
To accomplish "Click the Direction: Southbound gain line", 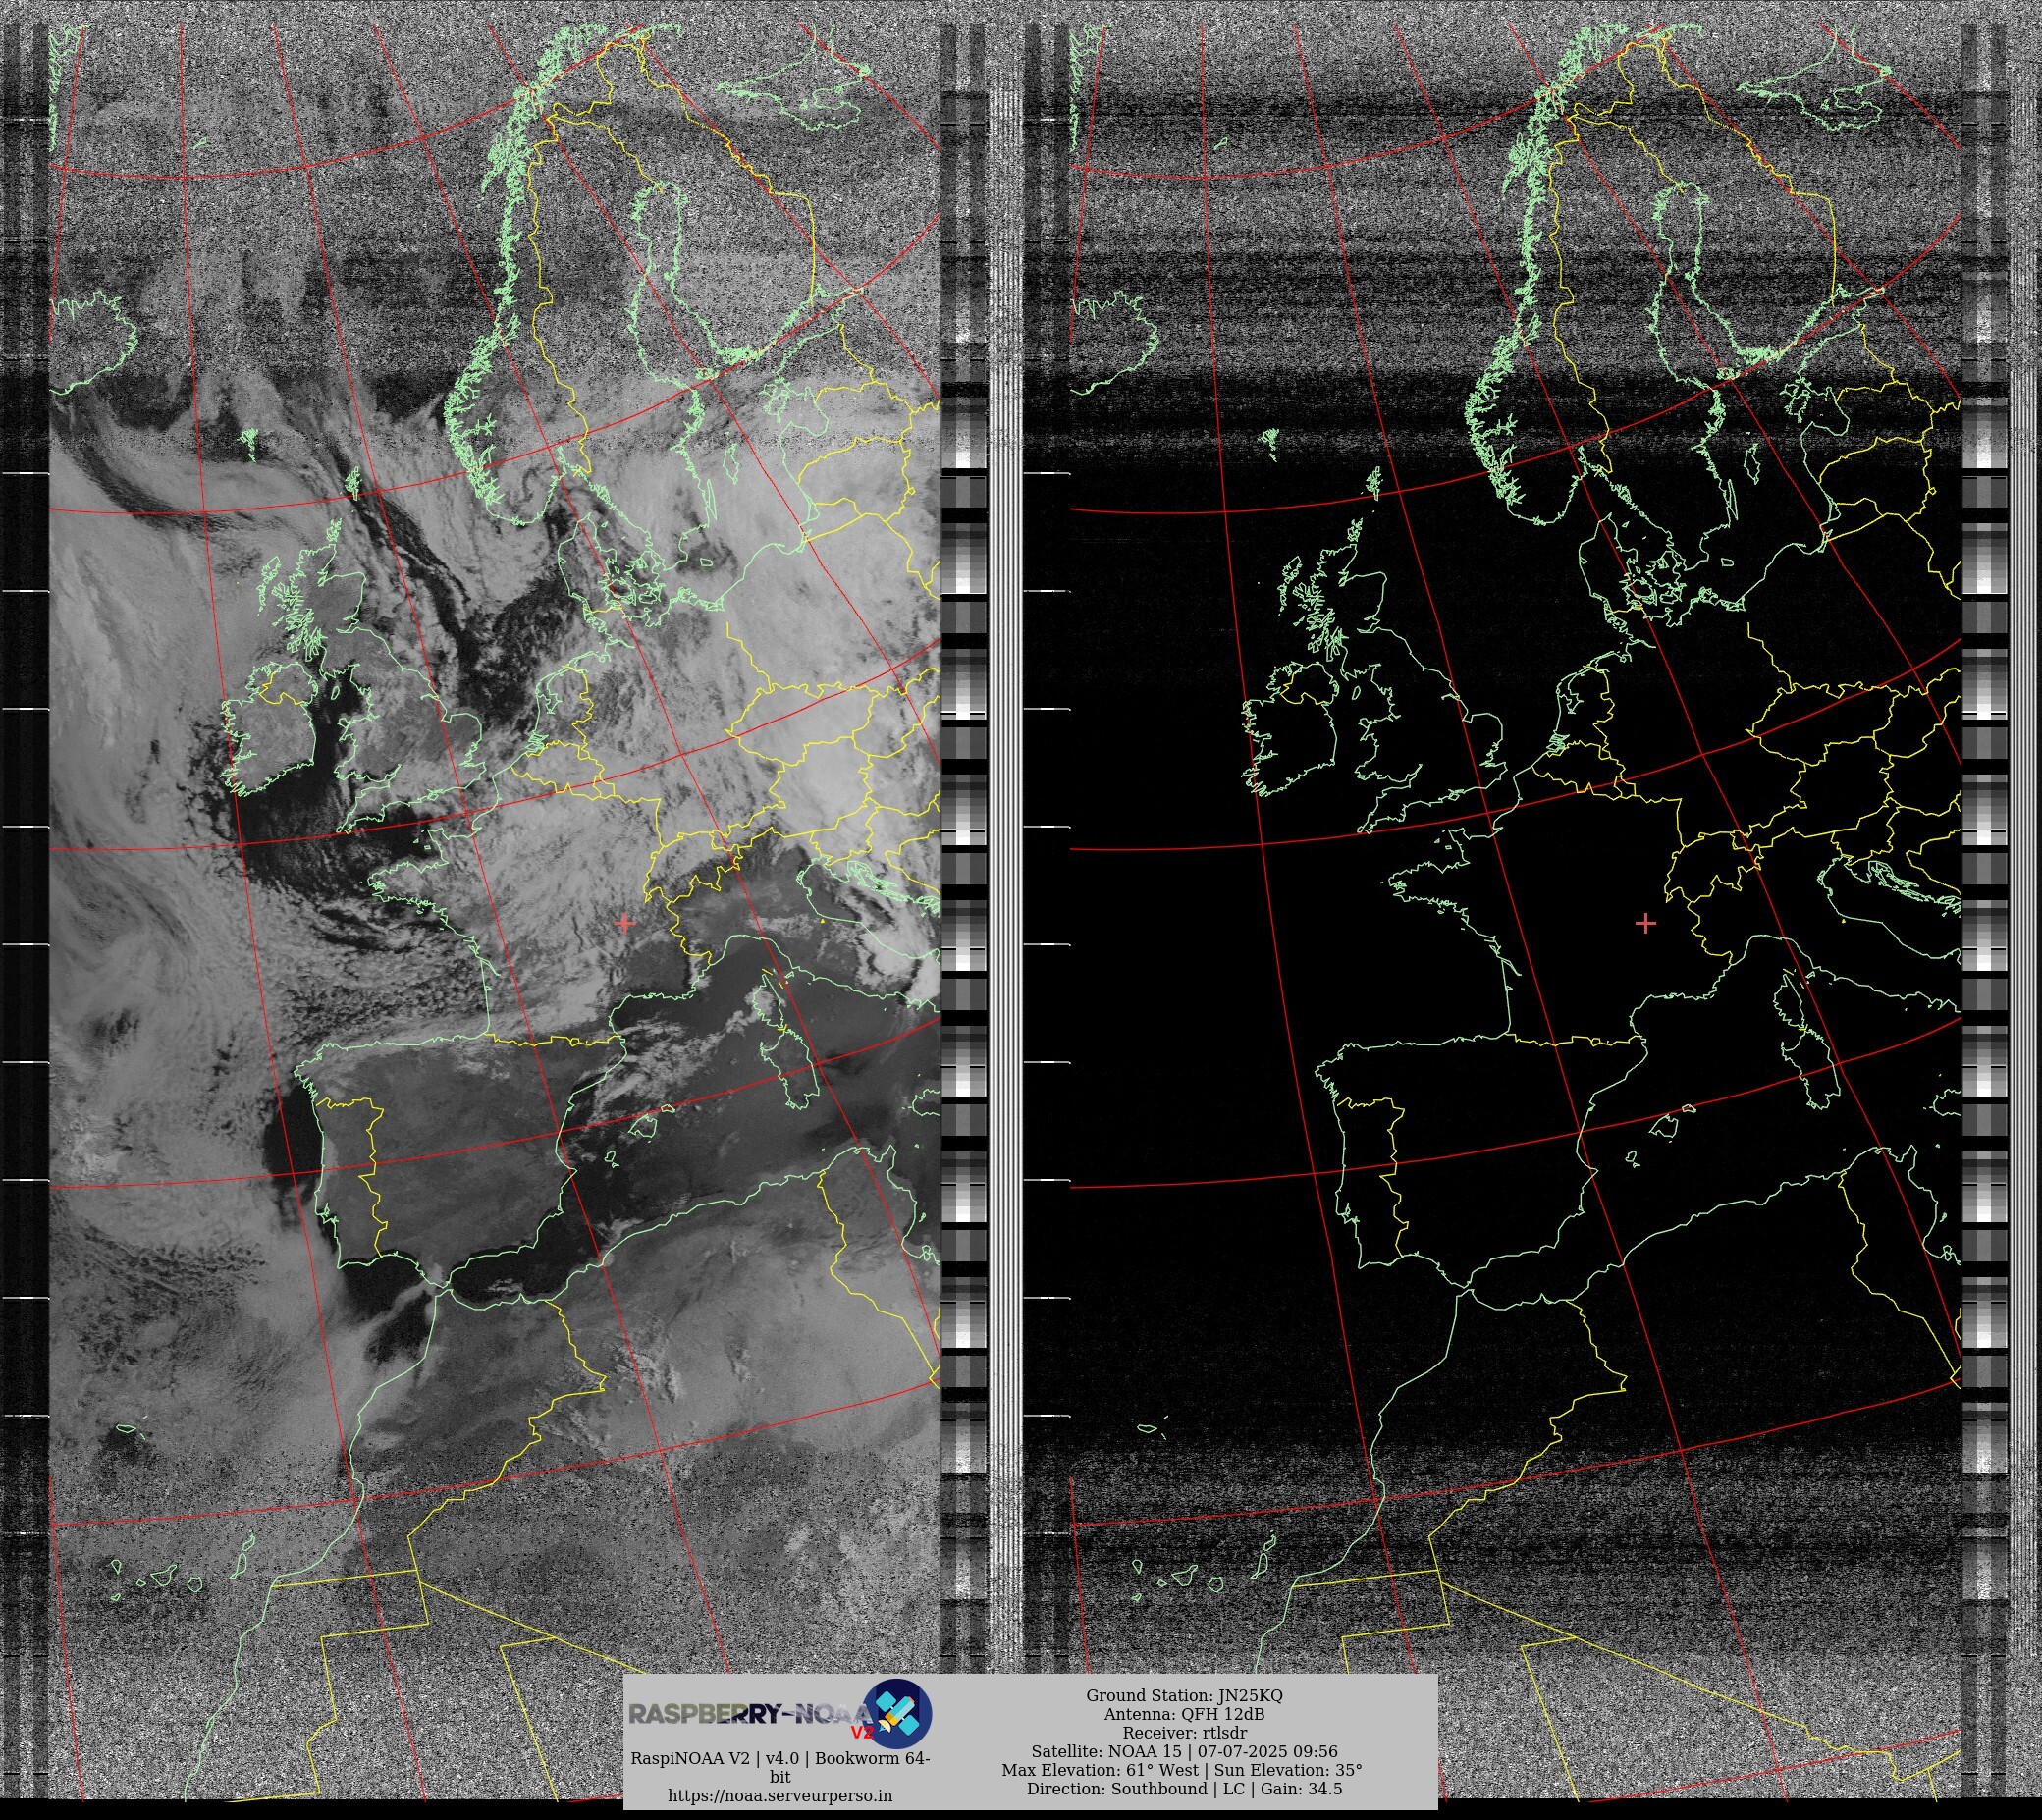I will [x=1184, y=1788].
